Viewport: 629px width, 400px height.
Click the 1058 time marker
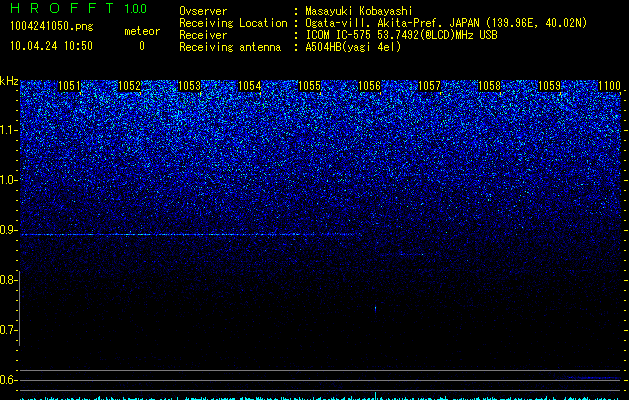point(489,86)
